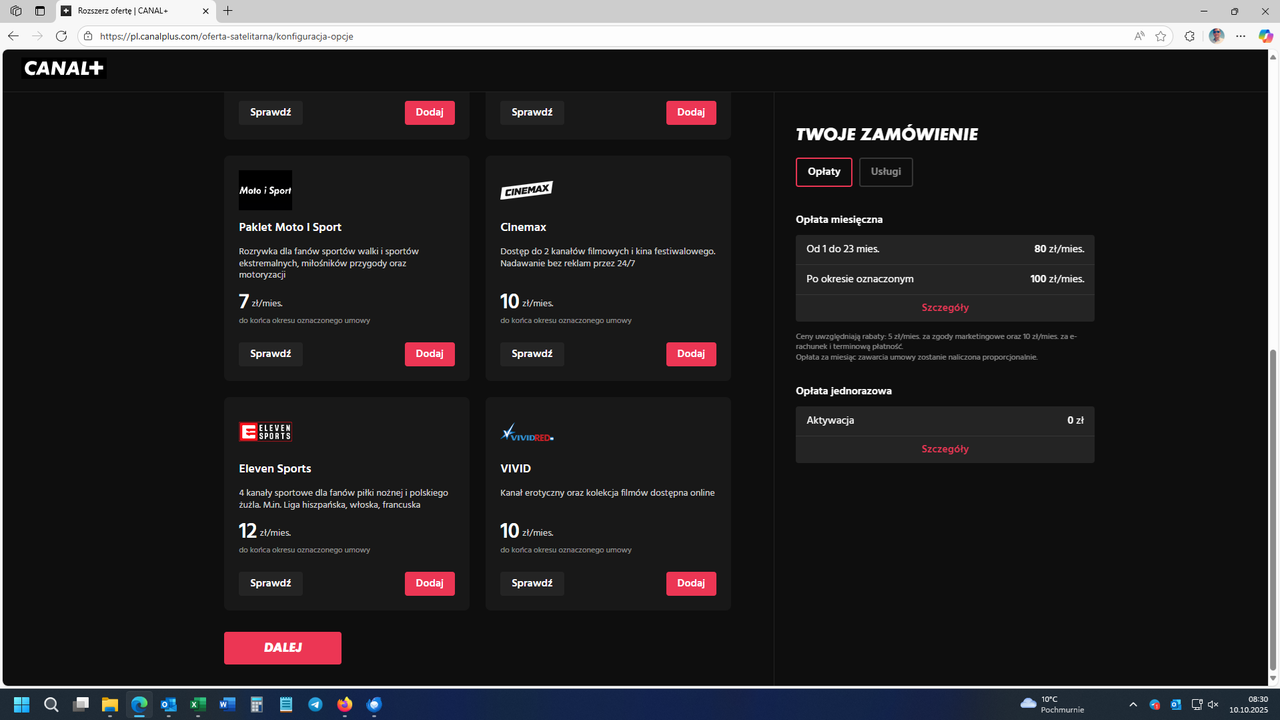Click the 'TWOJE ZAMÓWIENIE' heading
Image resolution: width=1280 pixels, height=720 pixels.
pyautogui.click(x=887, y=134)
